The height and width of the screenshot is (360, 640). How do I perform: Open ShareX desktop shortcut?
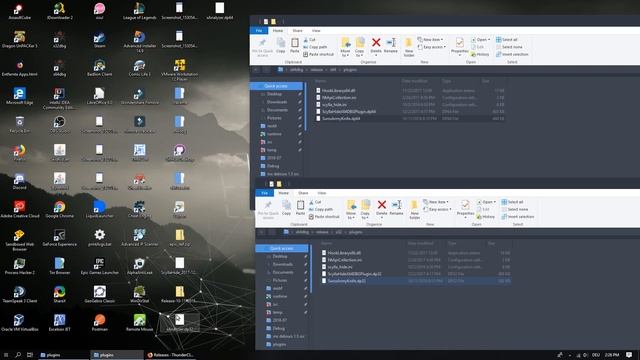coord(60,295)
